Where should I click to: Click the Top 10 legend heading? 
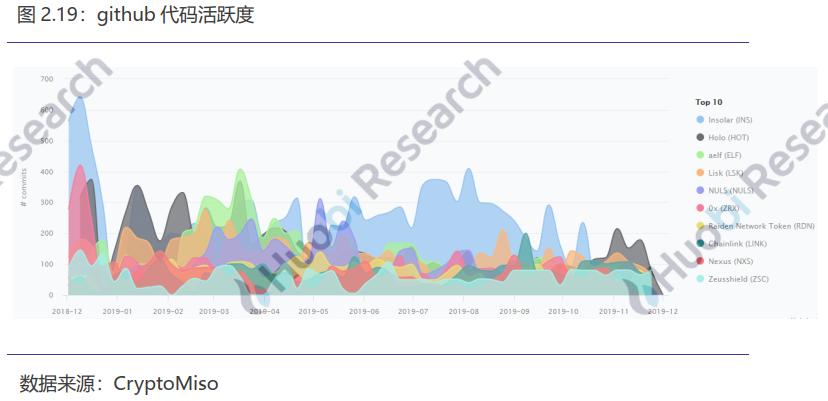(709, 102)
